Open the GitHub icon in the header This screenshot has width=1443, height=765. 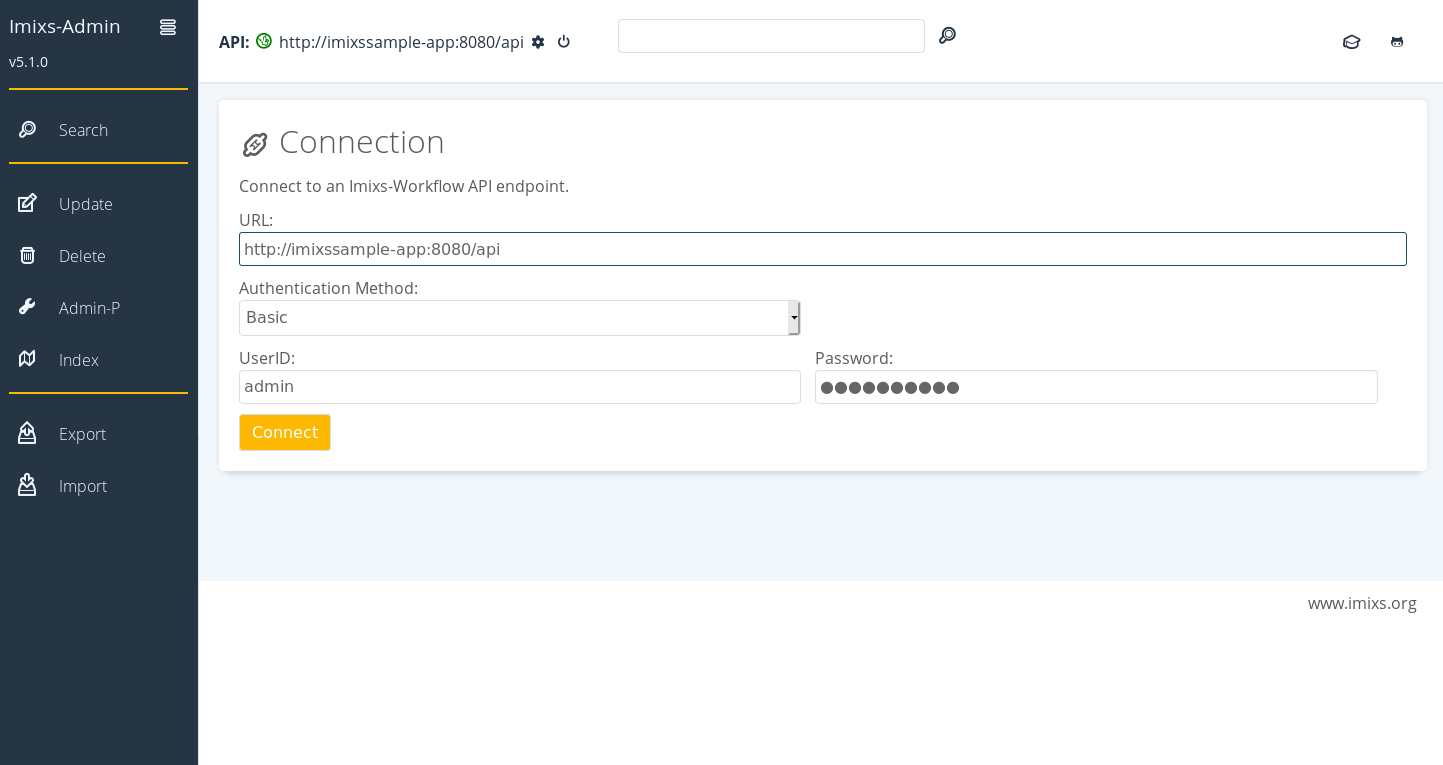[x=1397, y=42]
